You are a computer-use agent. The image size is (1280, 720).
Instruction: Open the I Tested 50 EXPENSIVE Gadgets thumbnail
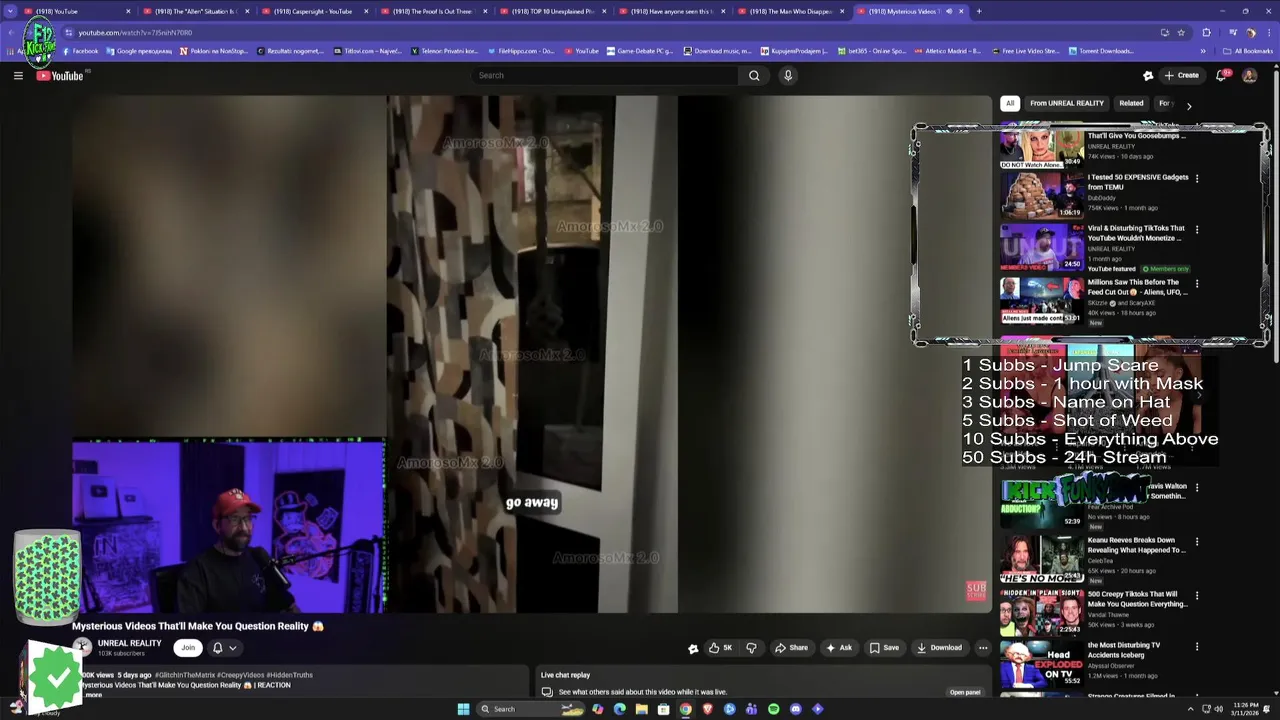pos(1041,194)
